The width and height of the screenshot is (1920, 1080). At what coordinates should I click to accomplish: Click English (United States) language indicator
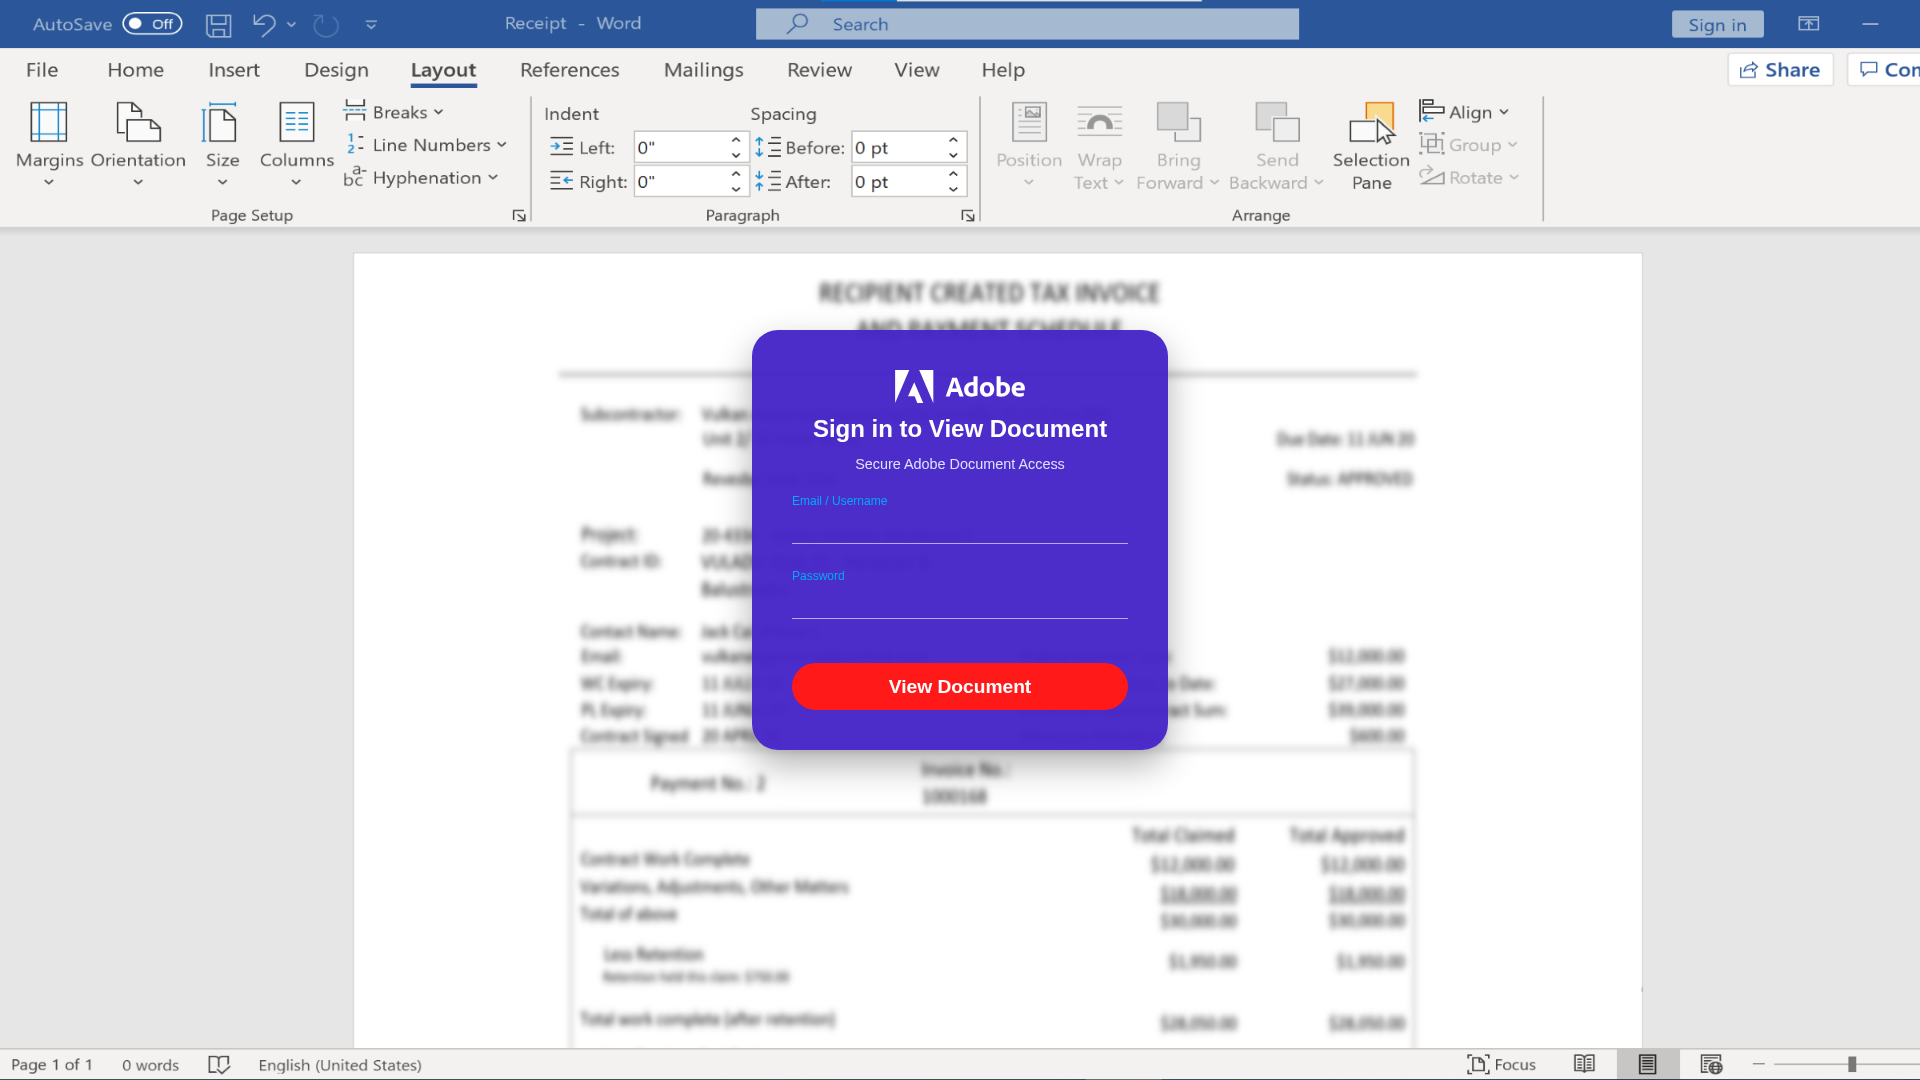340,1065
